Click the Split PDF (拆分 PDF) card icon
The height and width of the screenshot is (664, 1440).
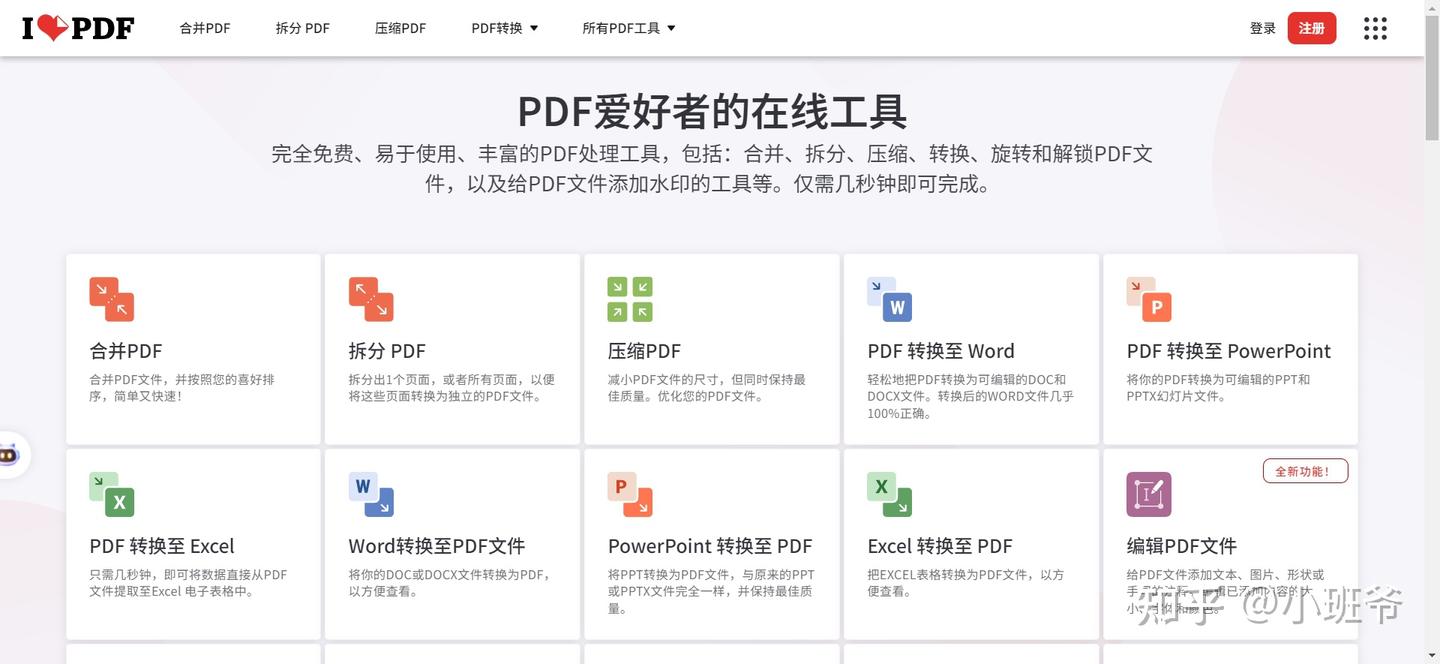click(x=371, y=299)
